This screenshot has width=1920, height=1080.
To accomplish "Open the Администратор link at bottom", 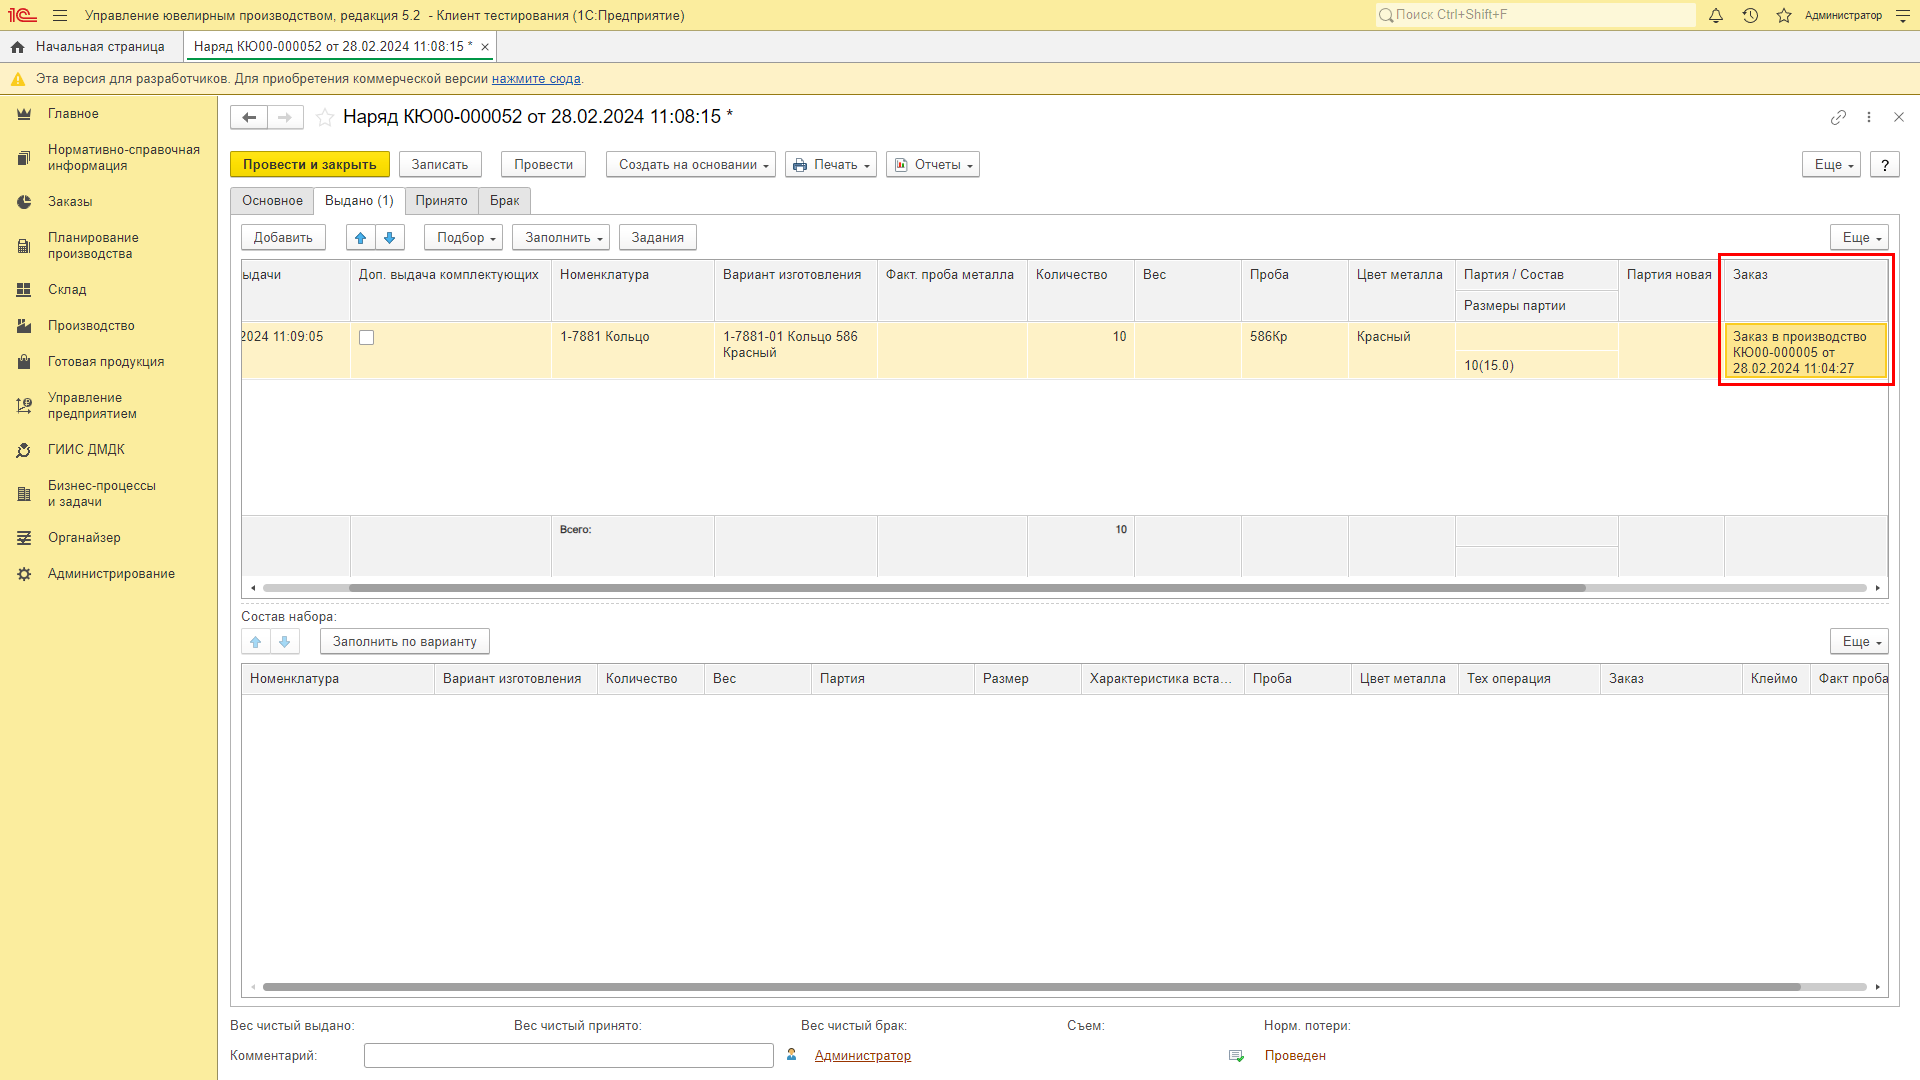I will 863,1056.
